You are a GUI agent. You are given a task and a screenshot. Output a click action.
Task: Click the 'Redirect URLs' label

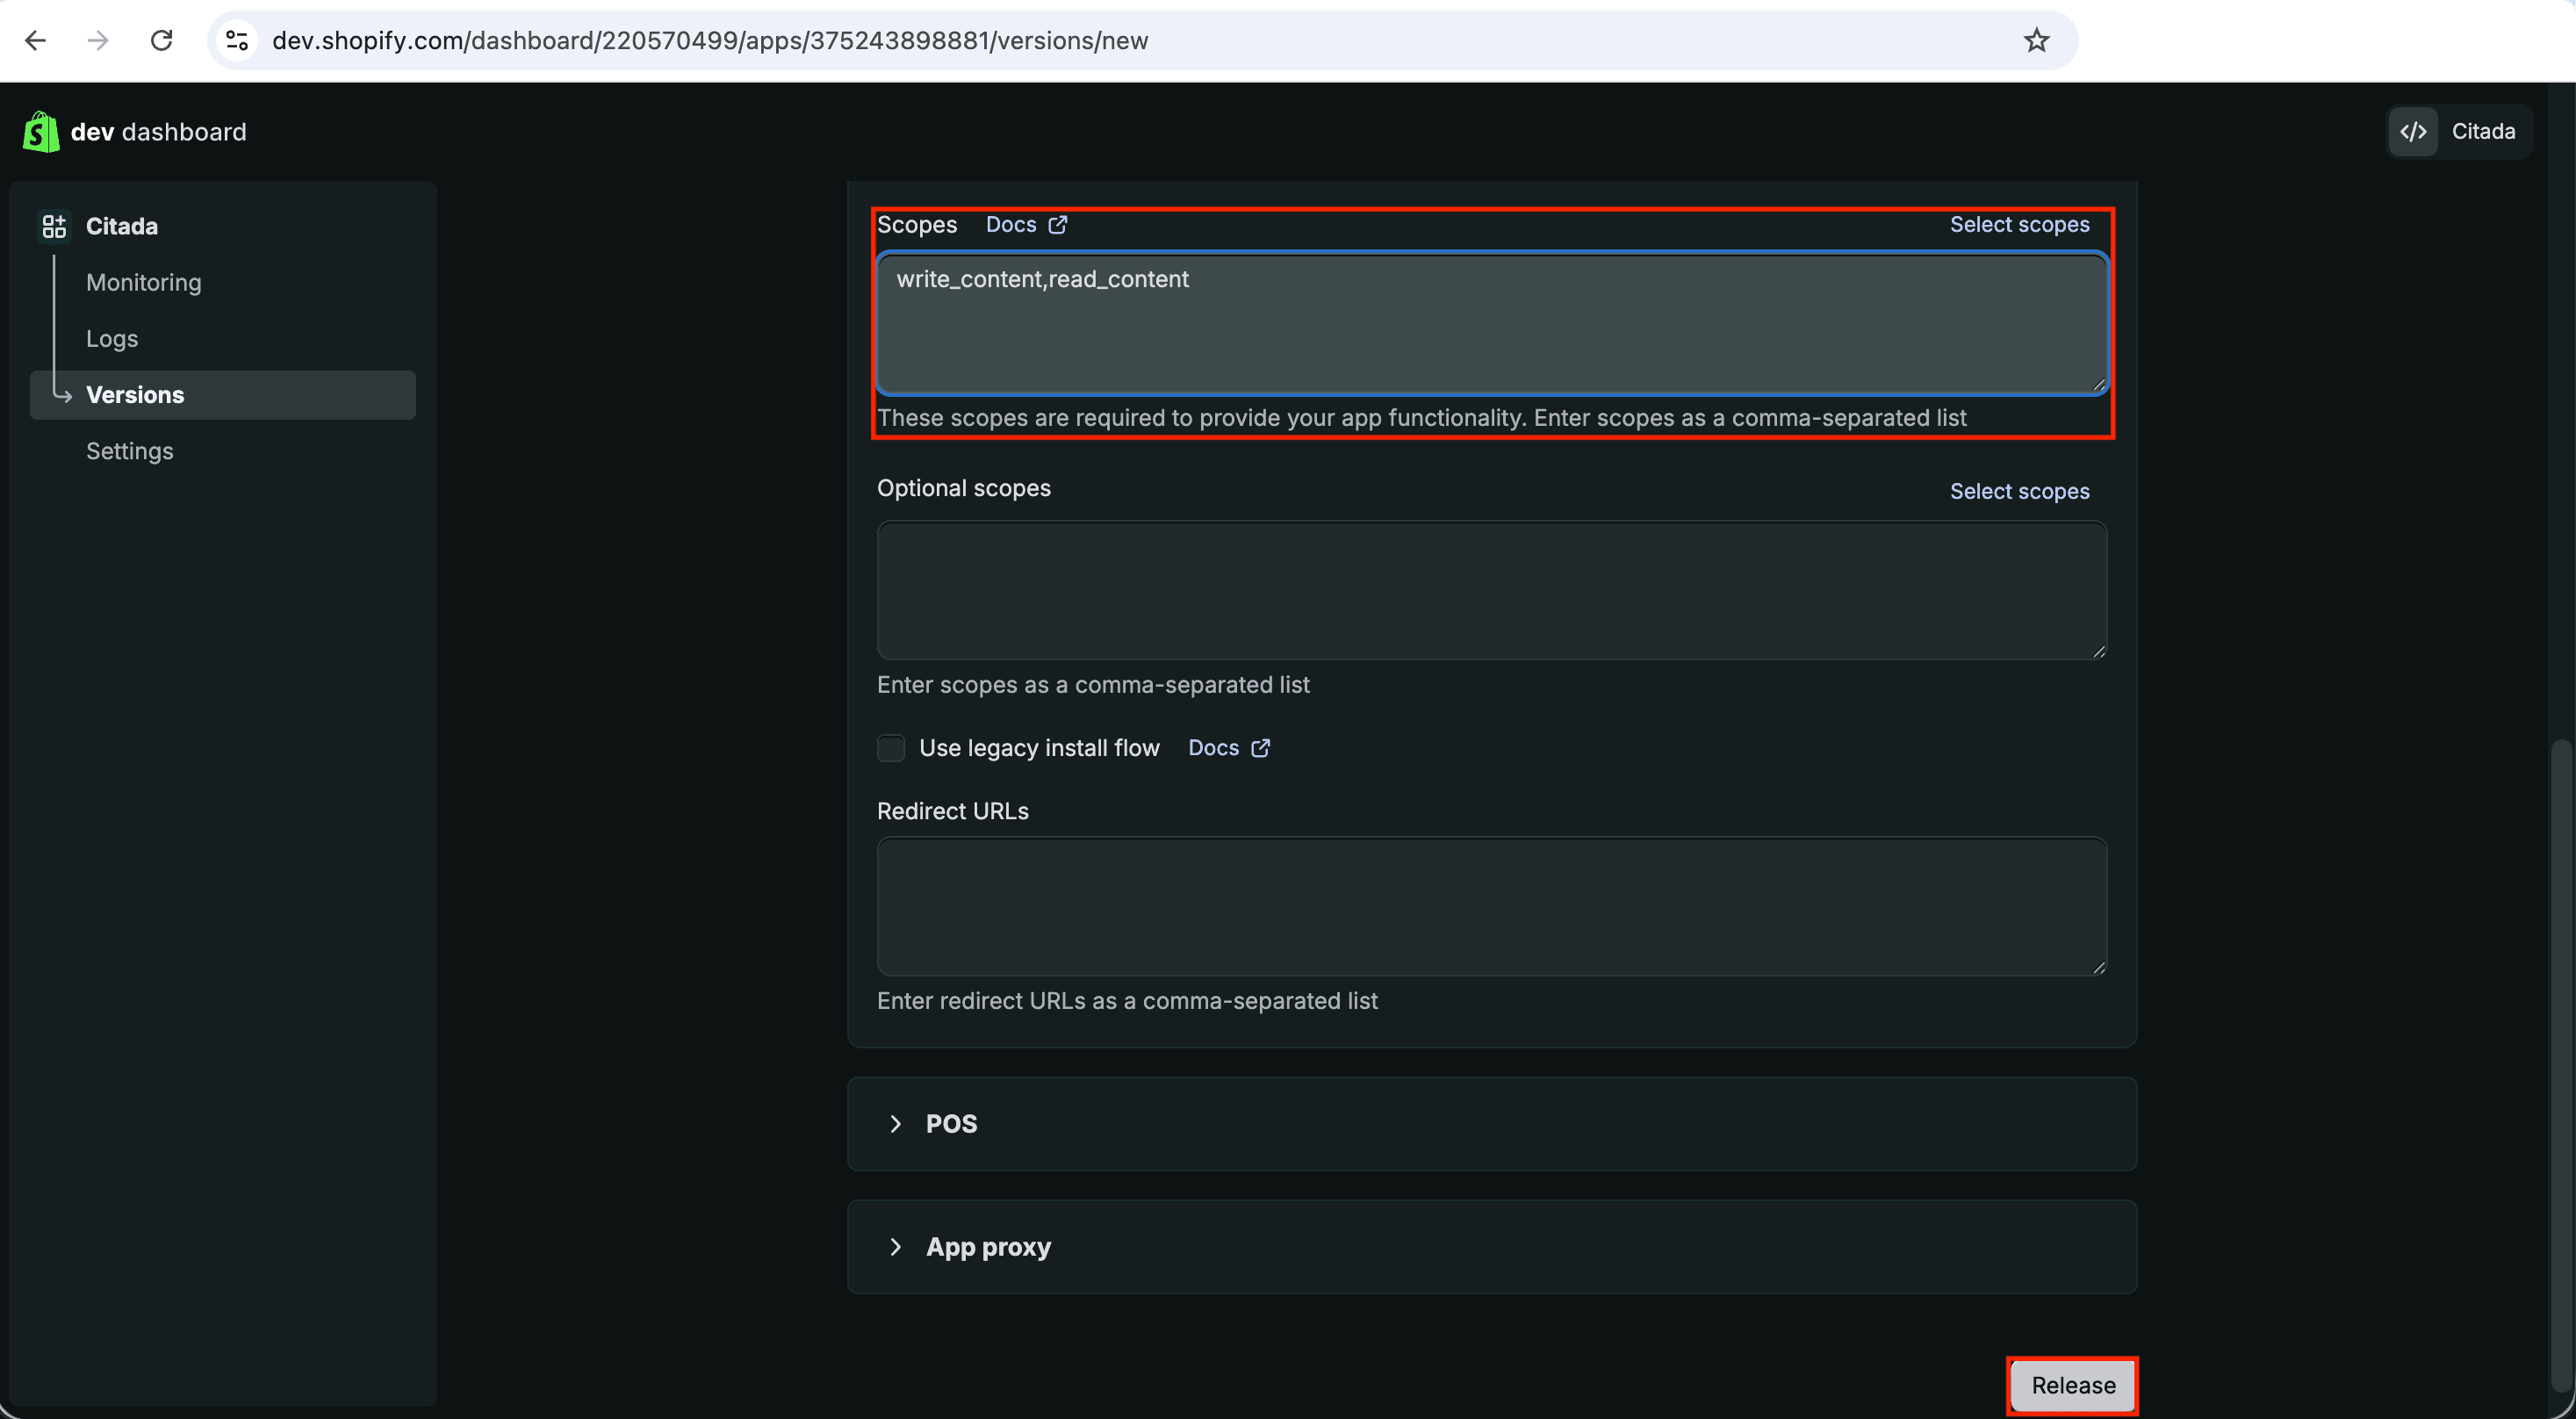(x=952, y=811)
